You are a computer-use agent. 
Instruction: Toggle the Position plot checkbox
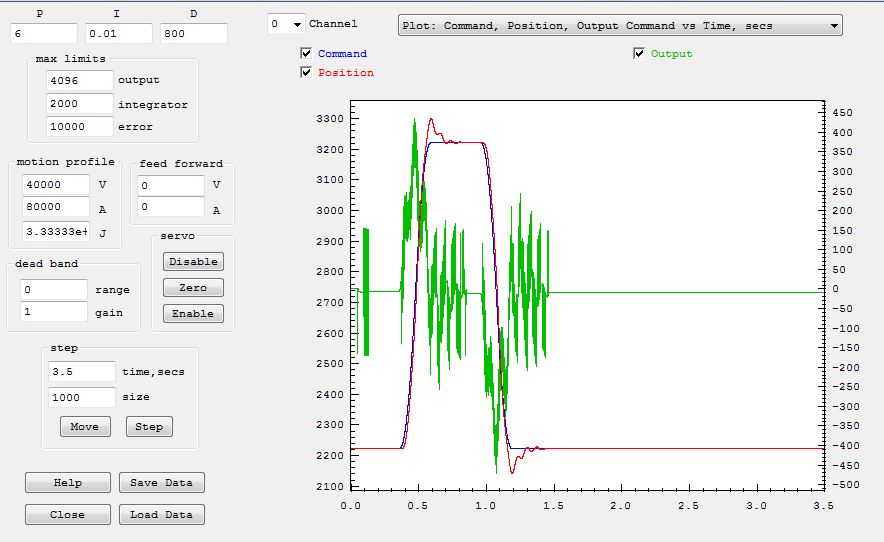click(306, 73)
